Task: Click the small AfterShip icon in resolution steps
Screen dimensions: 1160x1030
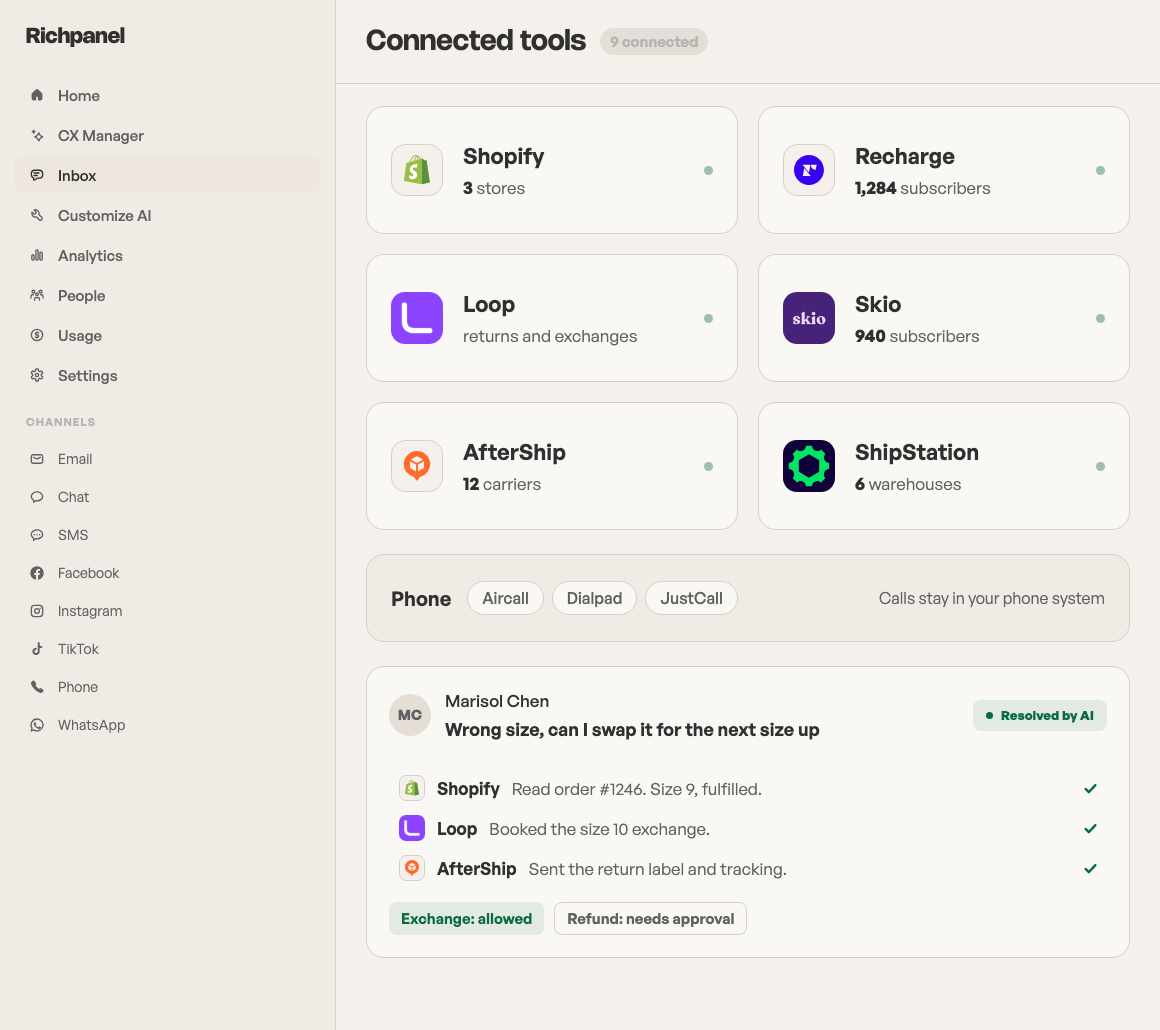Action: pos(412,869)
